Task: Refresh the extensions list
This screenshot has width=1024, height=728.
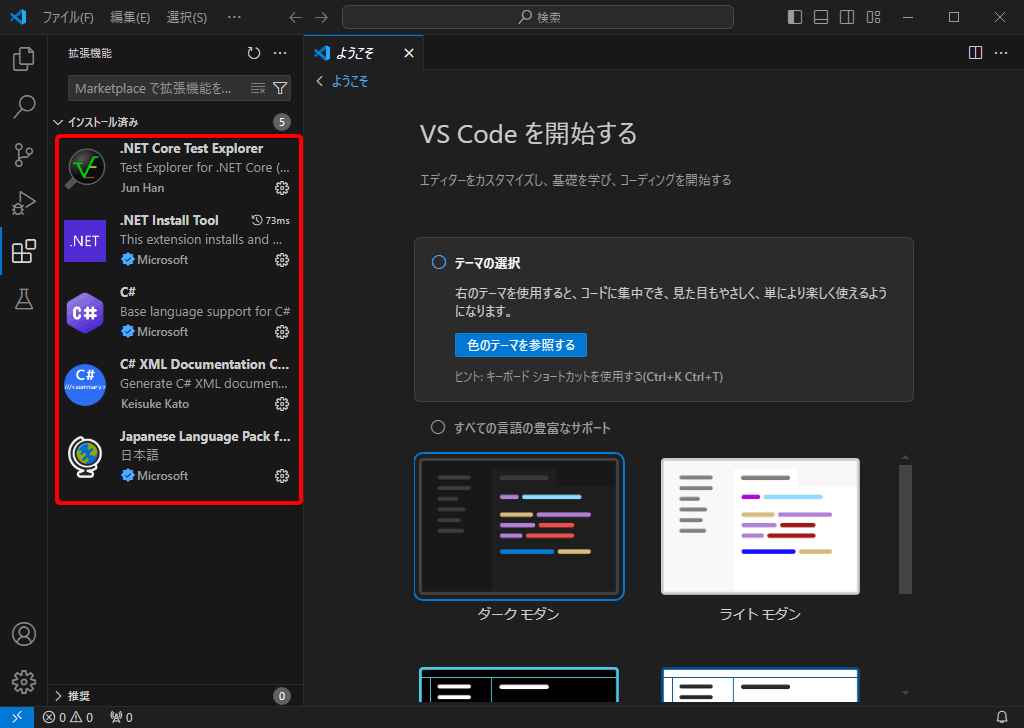Action: 253,53
